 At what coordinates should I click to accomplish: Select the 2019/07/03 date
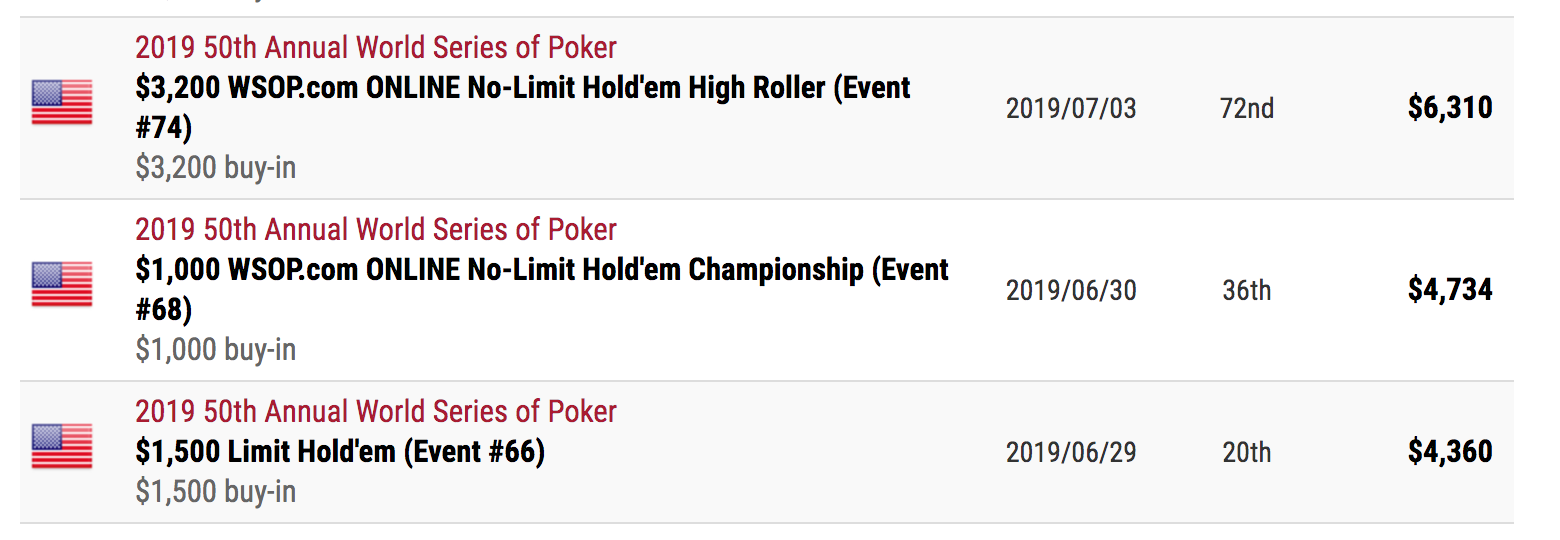[x=1071, y=108]
